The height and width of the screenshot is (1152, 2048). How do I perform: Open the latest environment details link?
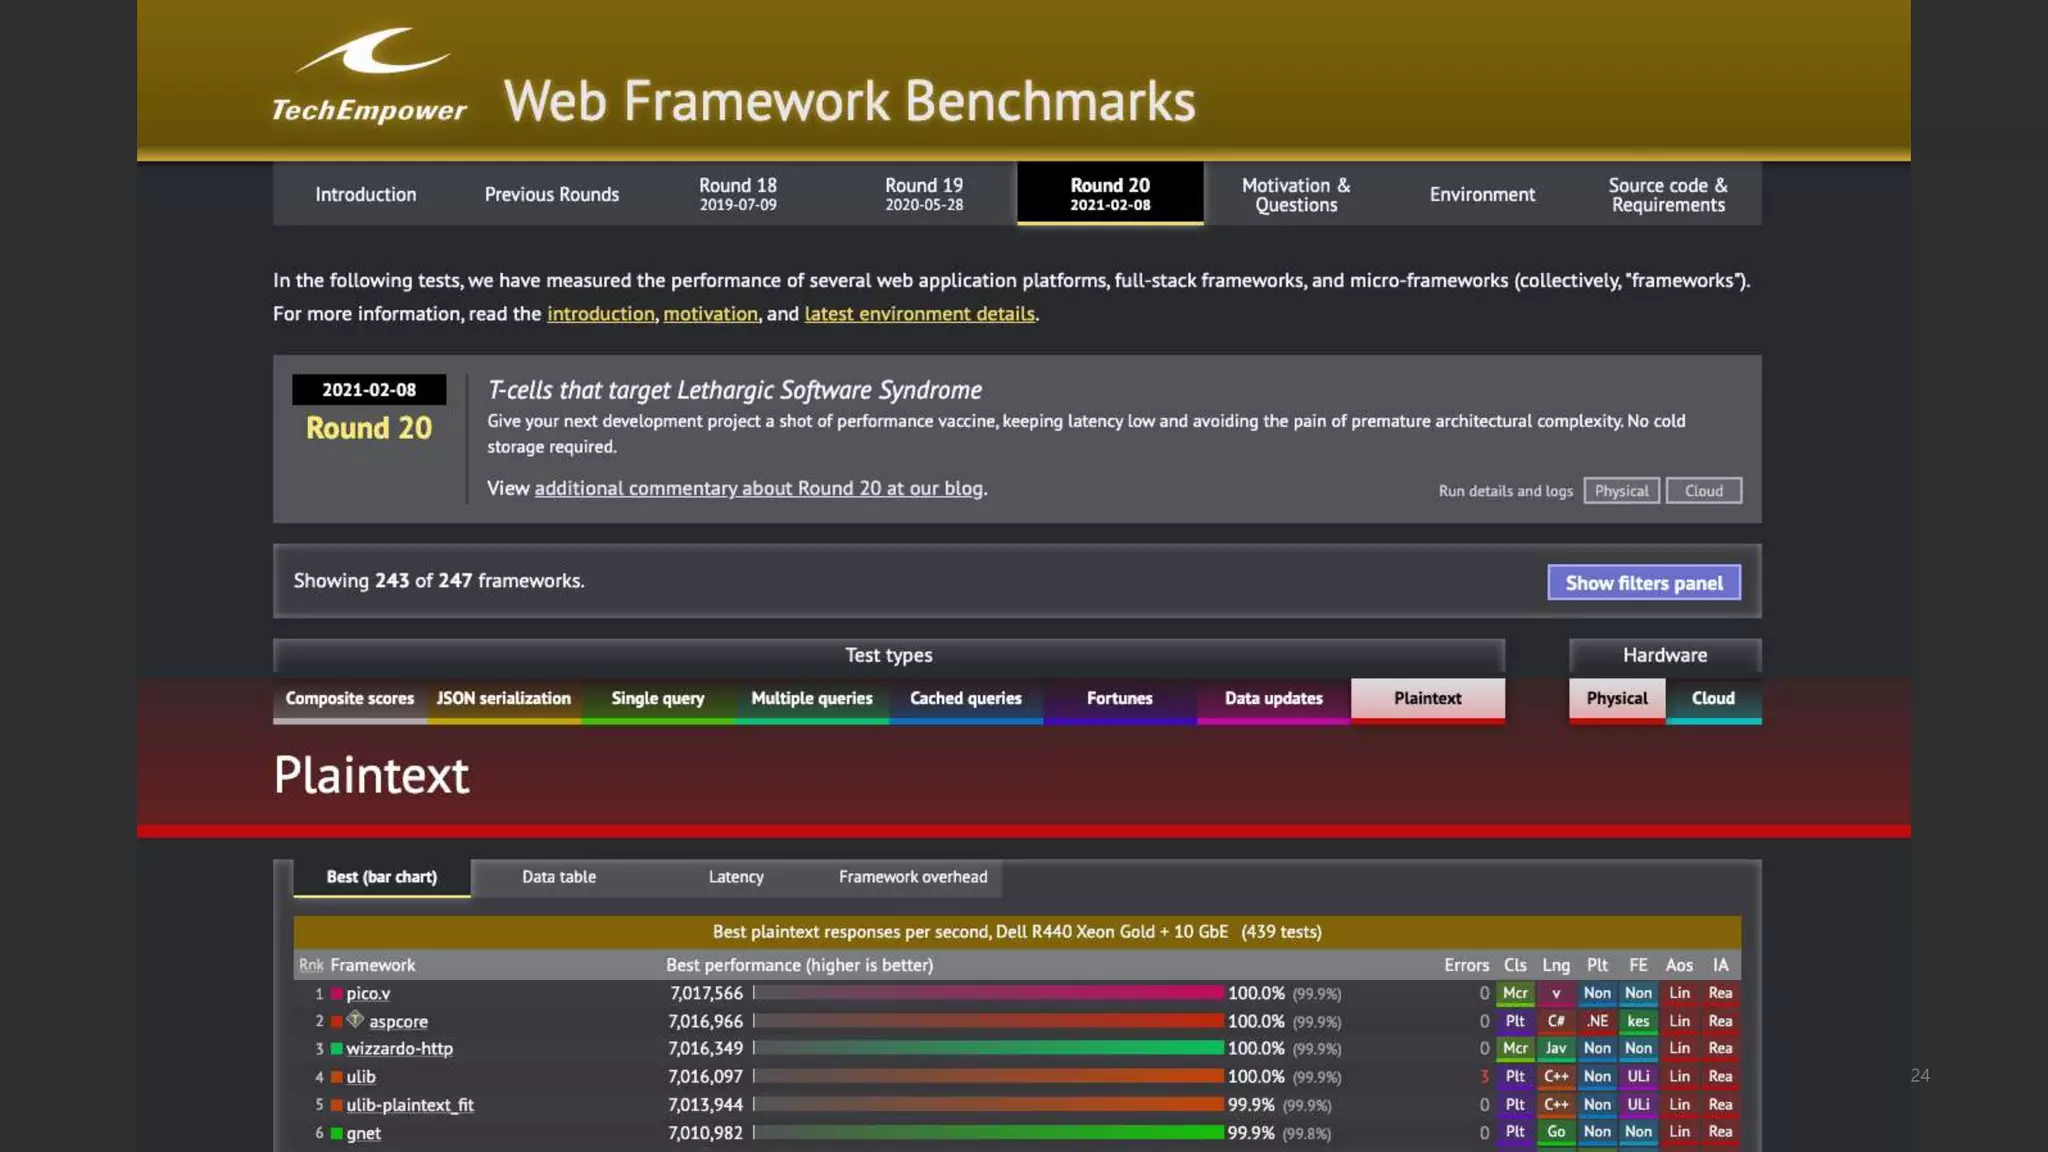919,314
